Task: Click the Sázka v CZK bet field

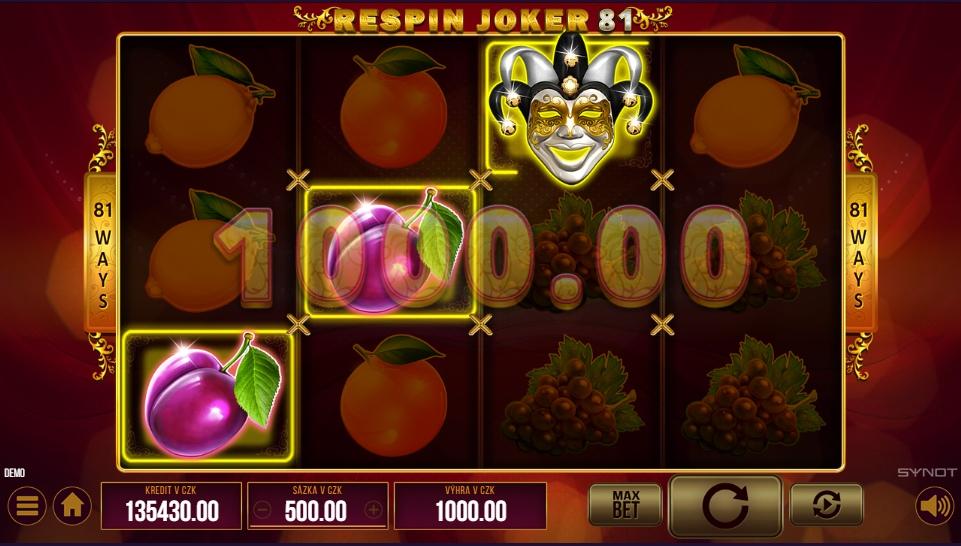Action: (317, 506)
